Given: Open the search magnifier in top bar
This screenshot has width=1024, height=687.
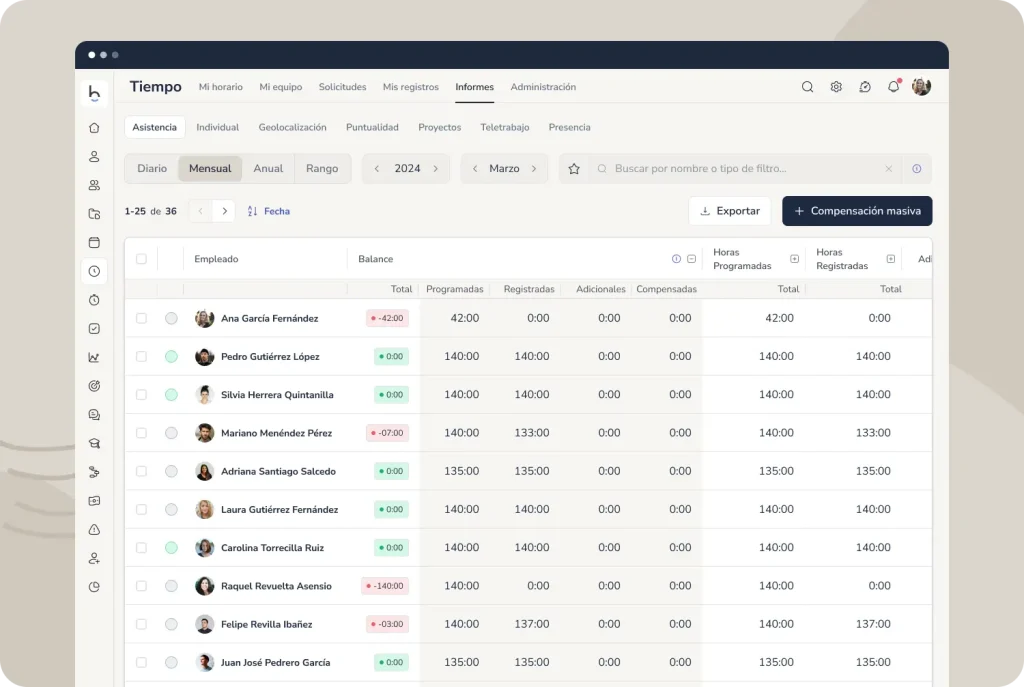Looking at the screenshot, I should pyautogui.click(x=807, y=87).
